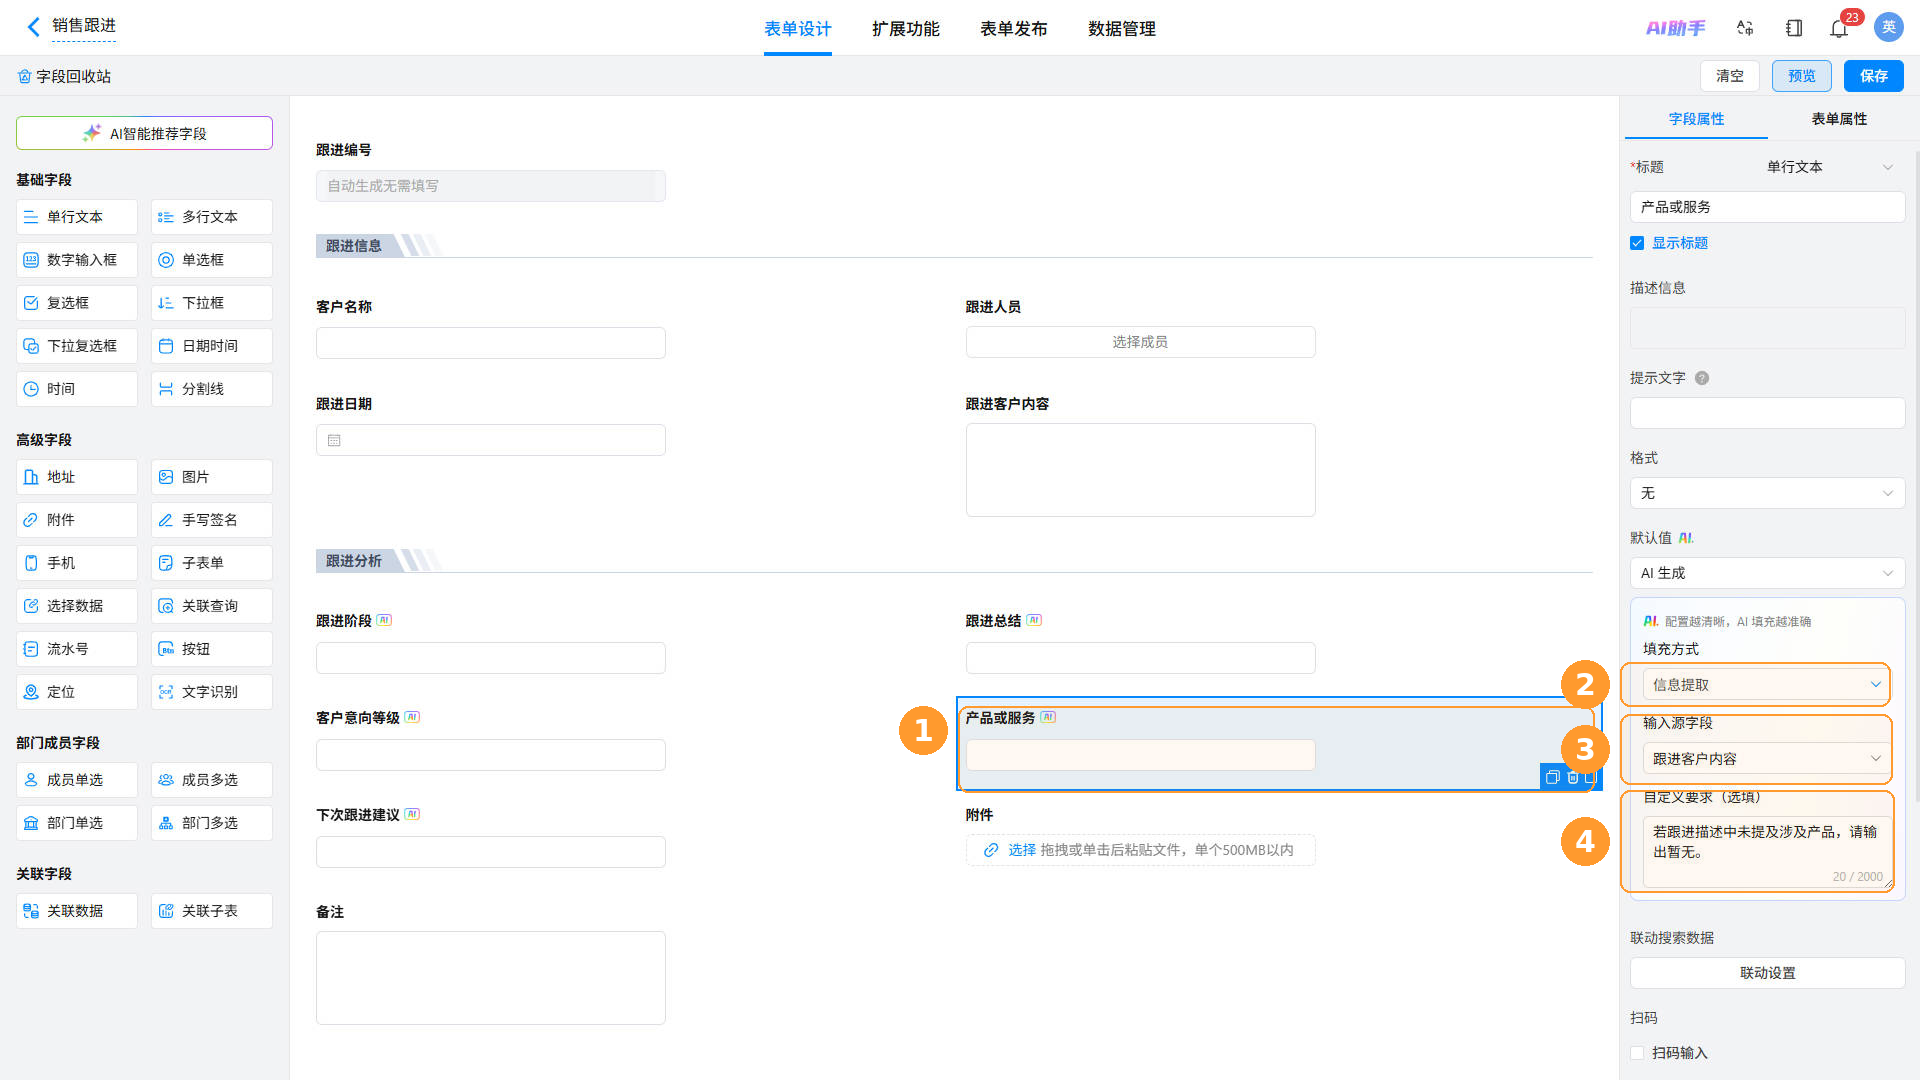
Task: Open the 表单属性 panel tab
Action: (1839, 119)
